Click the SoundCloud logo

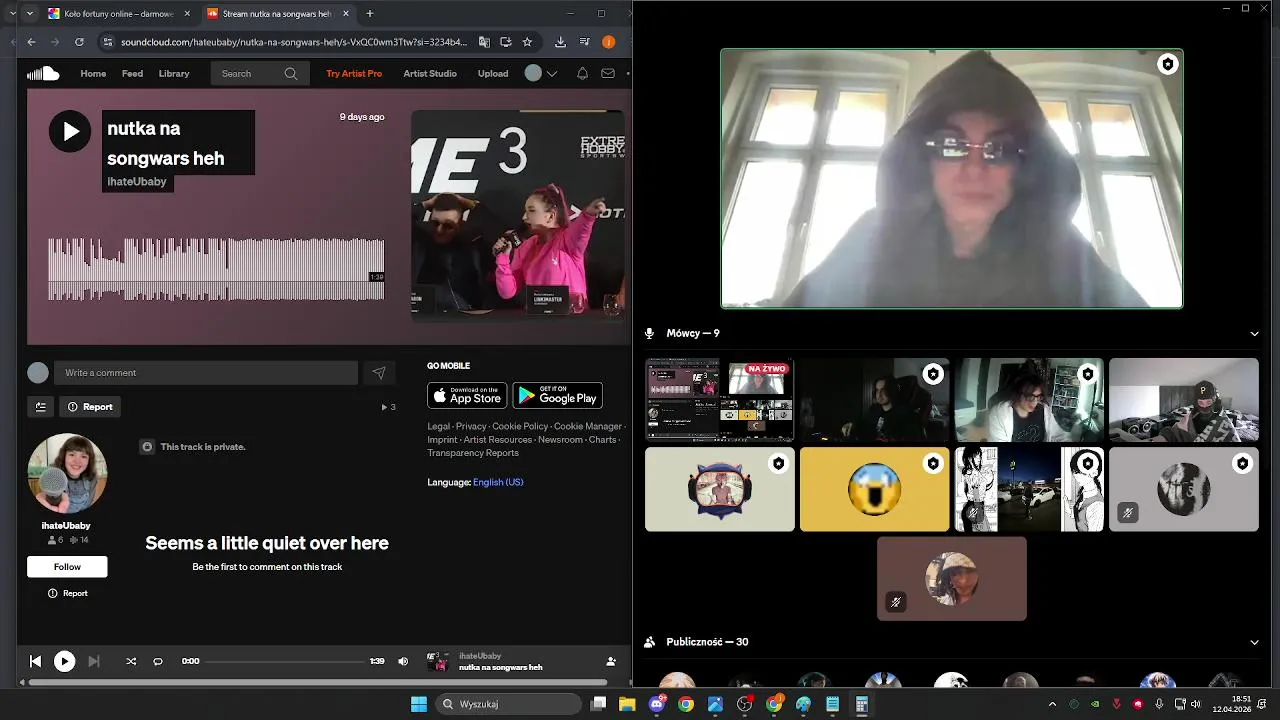[43, 73]
